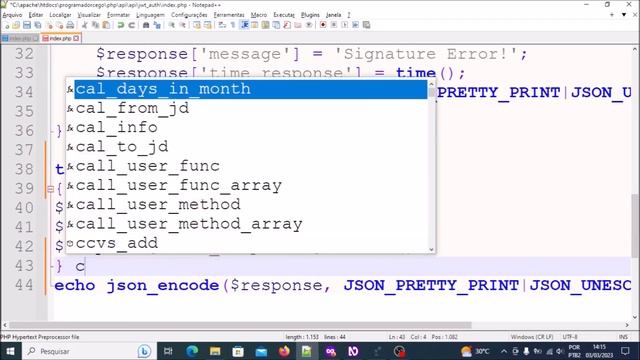640x360 pixels.
Task: Click the Print toolbar icon
Action: [x=70, y=25]
